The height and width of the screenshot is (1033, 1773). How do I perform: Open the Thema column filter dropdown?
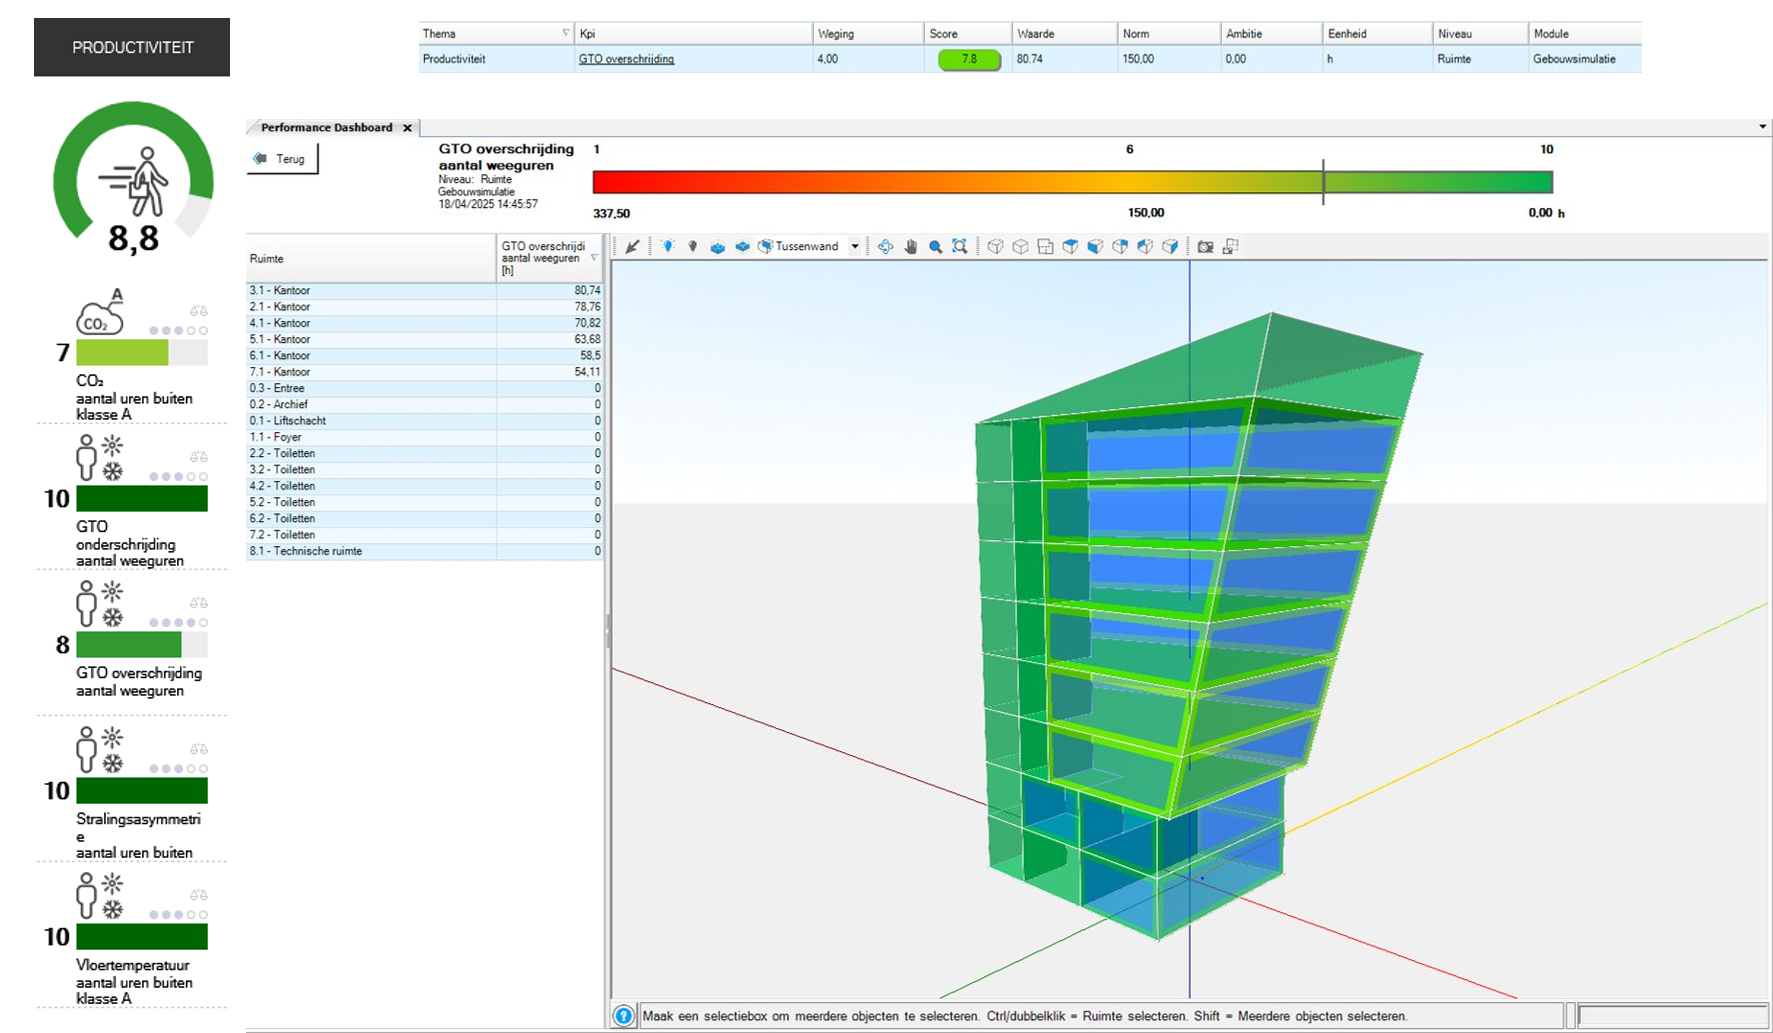[566, 34]
